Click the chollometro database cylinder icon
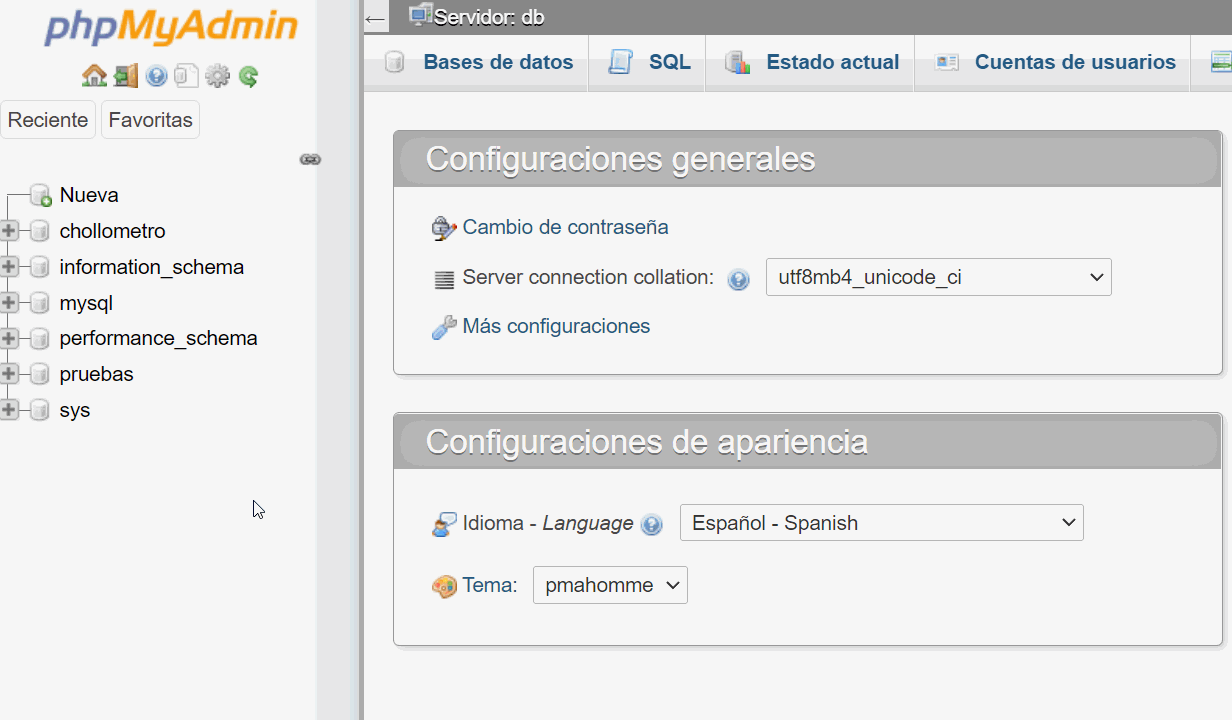This screenshot has height=720, width=1232. click(39, 231)
